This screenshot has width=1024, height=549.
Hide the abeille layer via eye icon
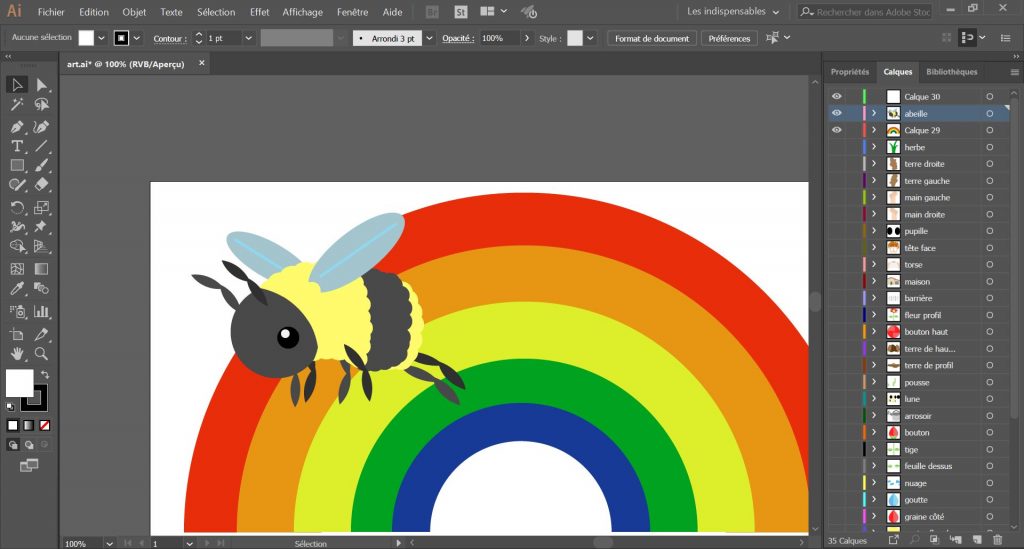point(837,114)
